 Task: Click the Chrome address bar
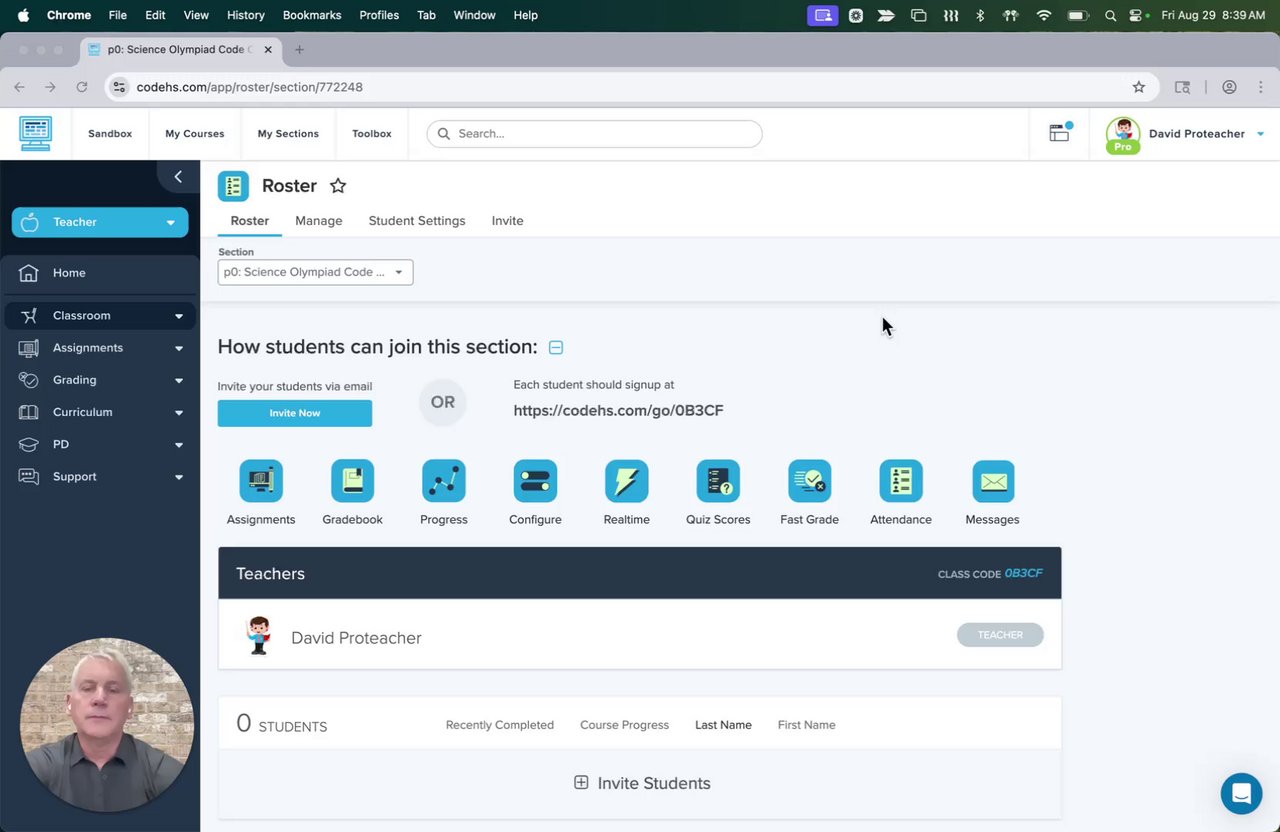pyautogui.click(x=630, y=87)
